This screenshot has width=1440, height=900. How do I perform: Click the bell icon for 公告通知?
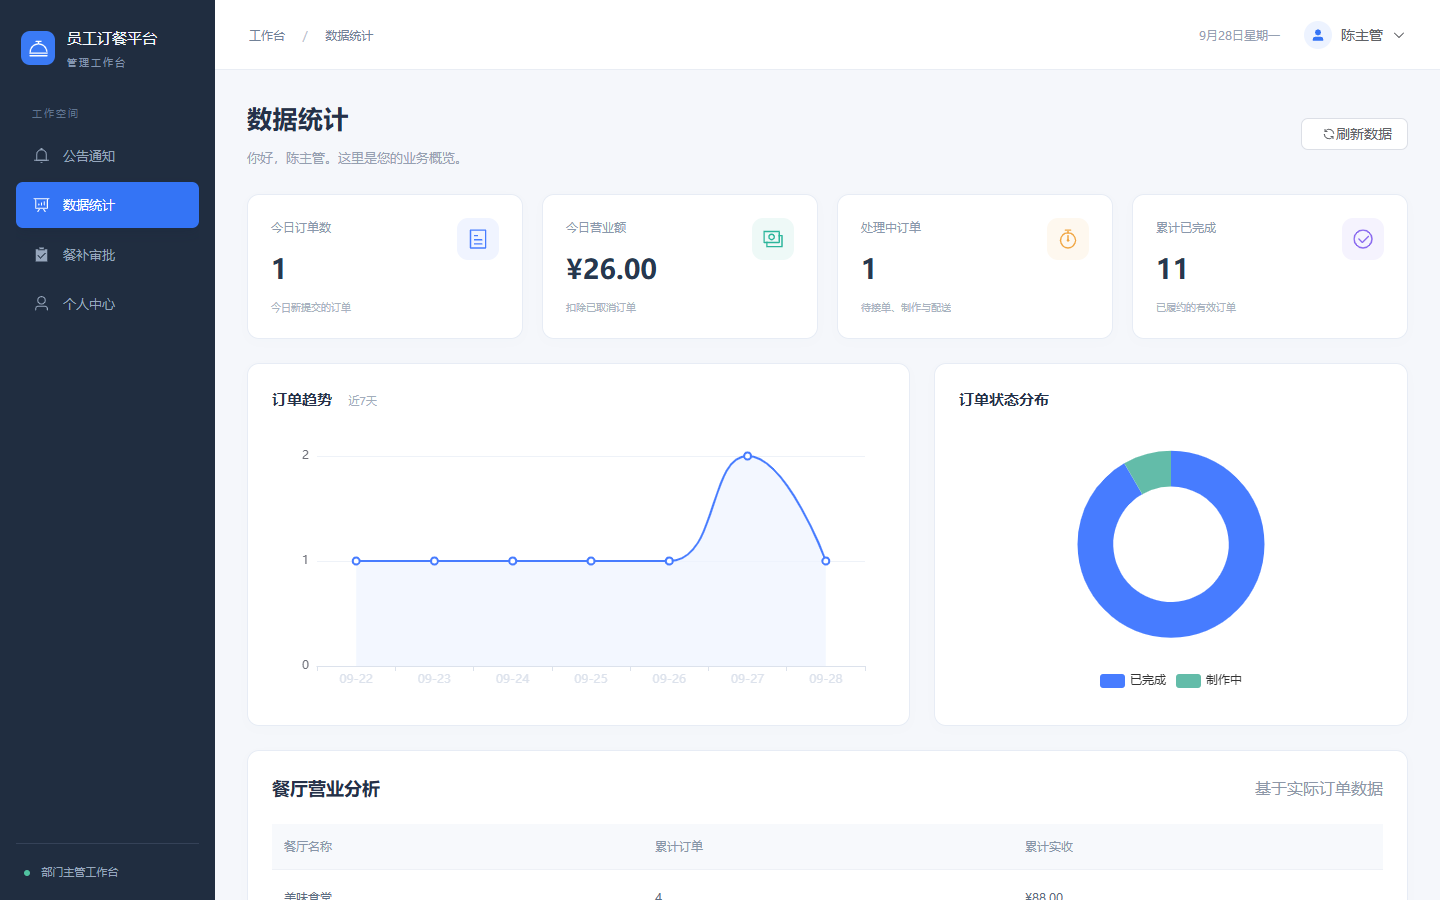pyautogui.click(x=41, y=155)
